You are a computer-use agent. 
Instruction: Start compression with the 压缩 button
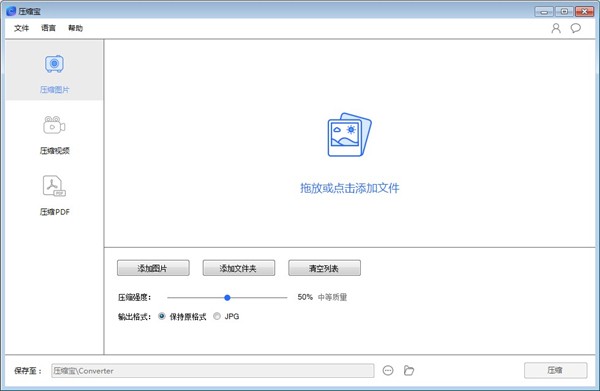tap(555, 370)
